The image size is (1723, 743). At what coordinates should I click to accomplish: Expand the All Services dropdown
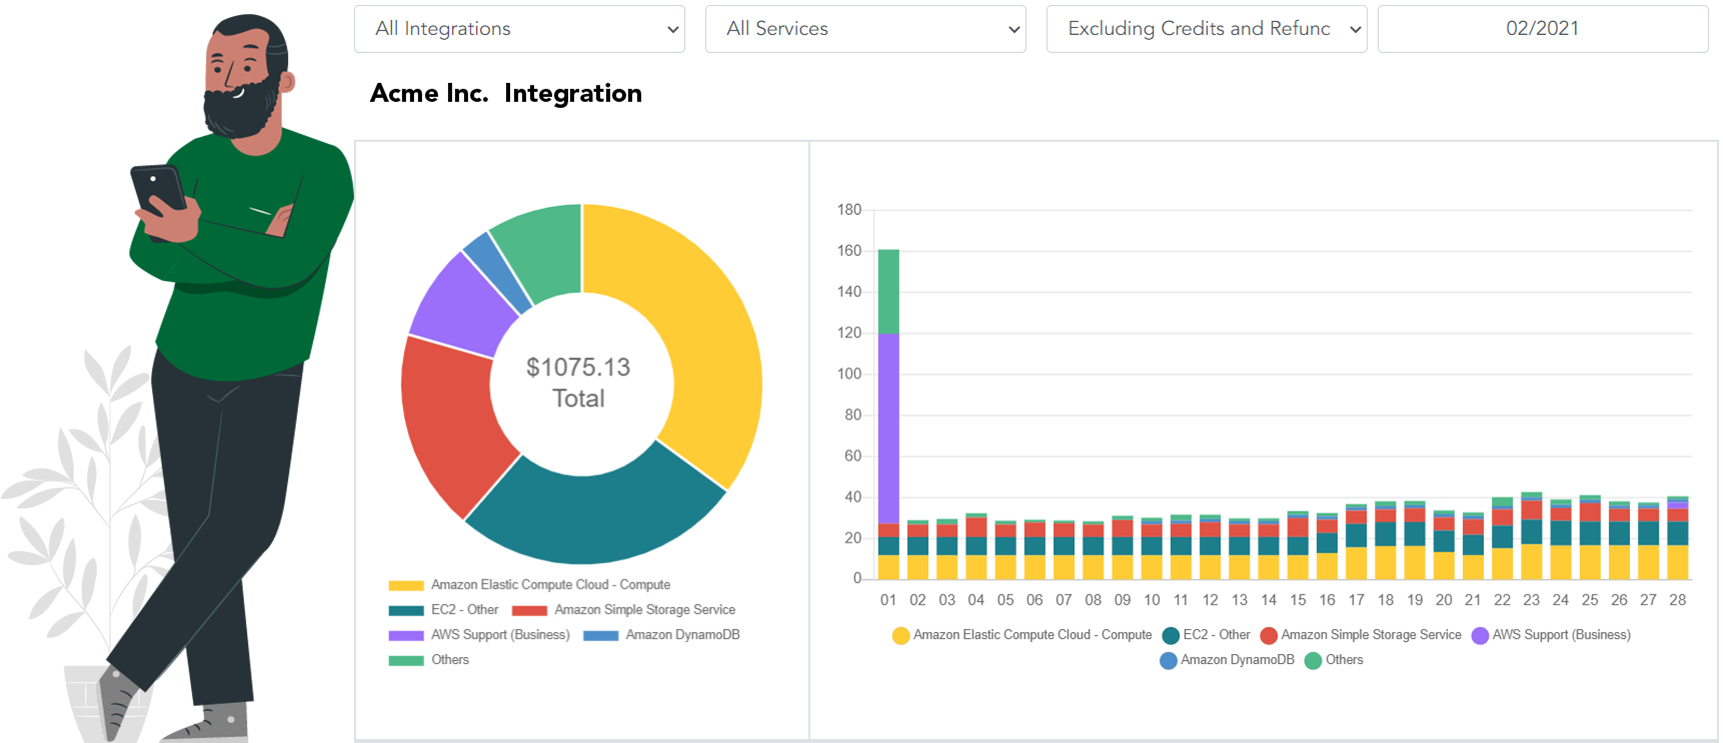point(865,29)
